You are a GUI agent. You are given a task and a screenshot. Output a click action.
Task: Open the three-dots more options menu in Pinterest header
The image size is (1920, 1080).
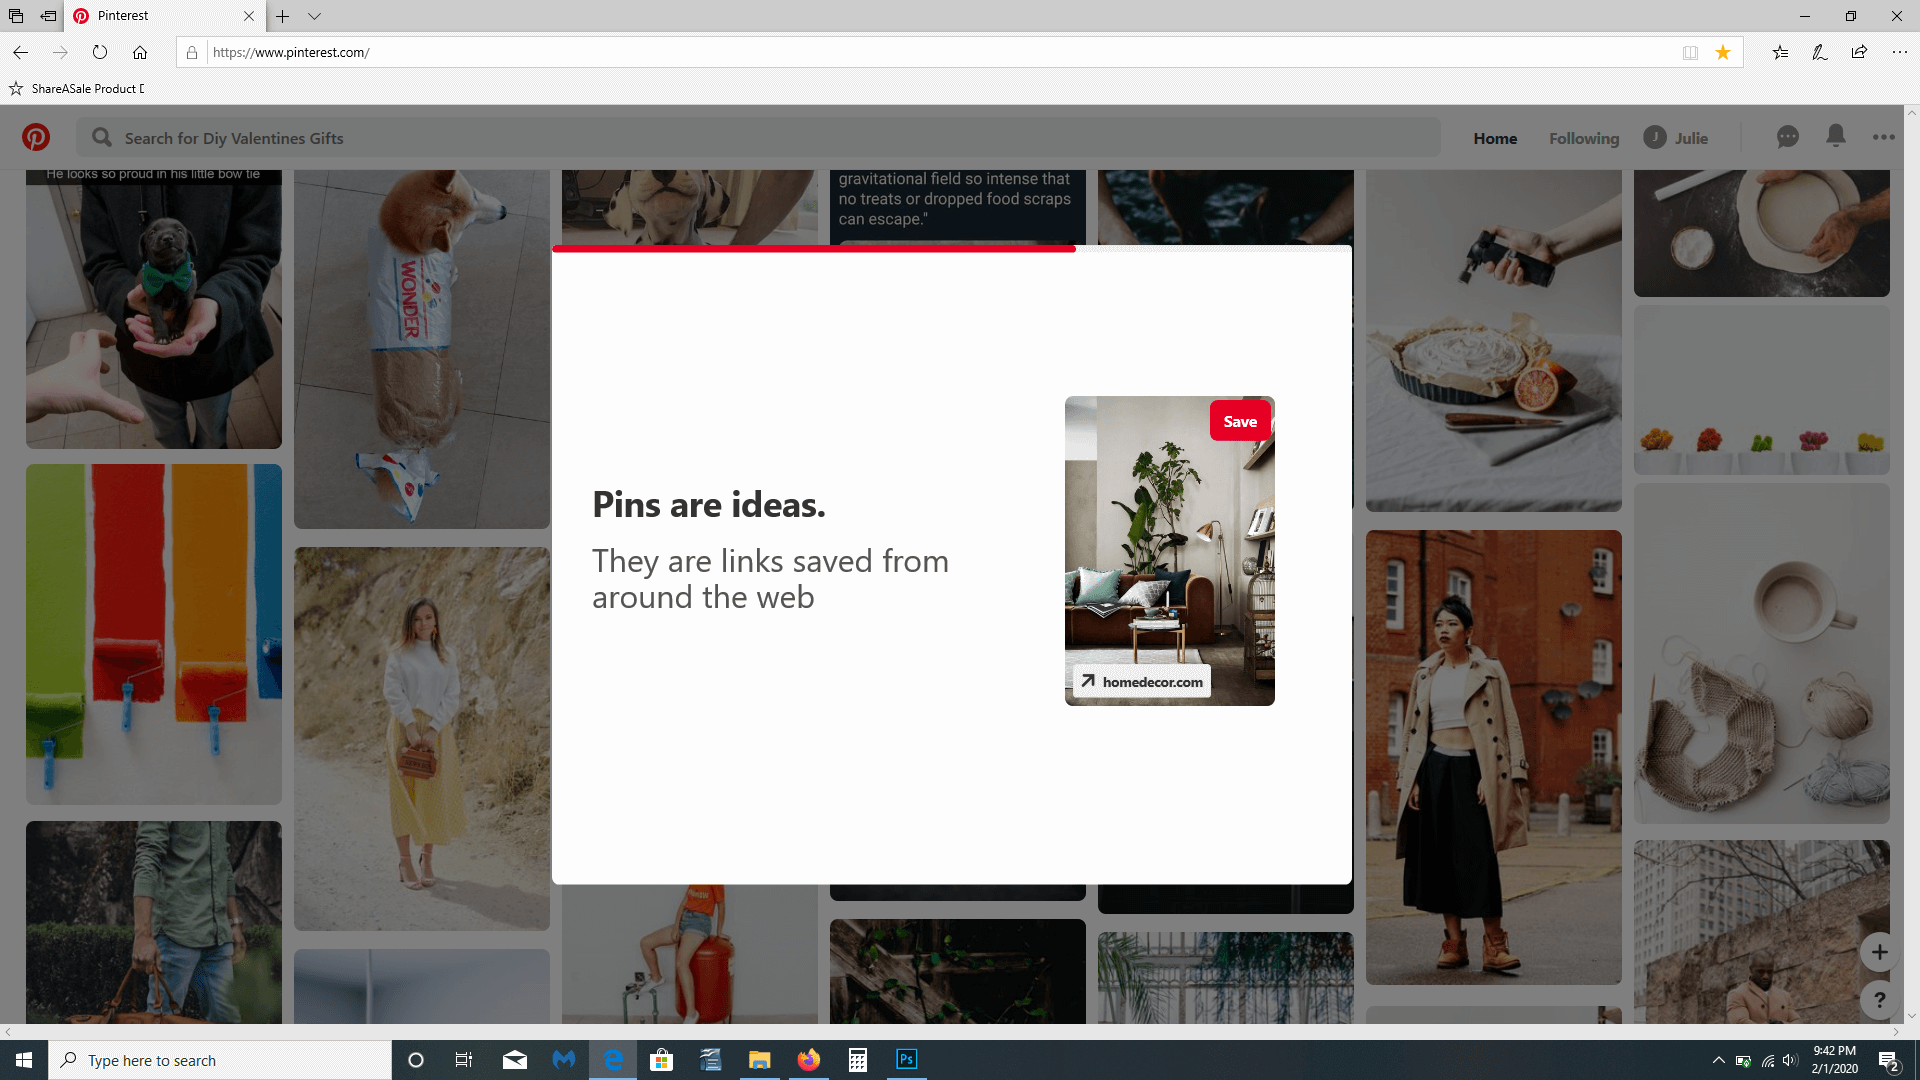pyautogui.click(x=1883, y=137)
